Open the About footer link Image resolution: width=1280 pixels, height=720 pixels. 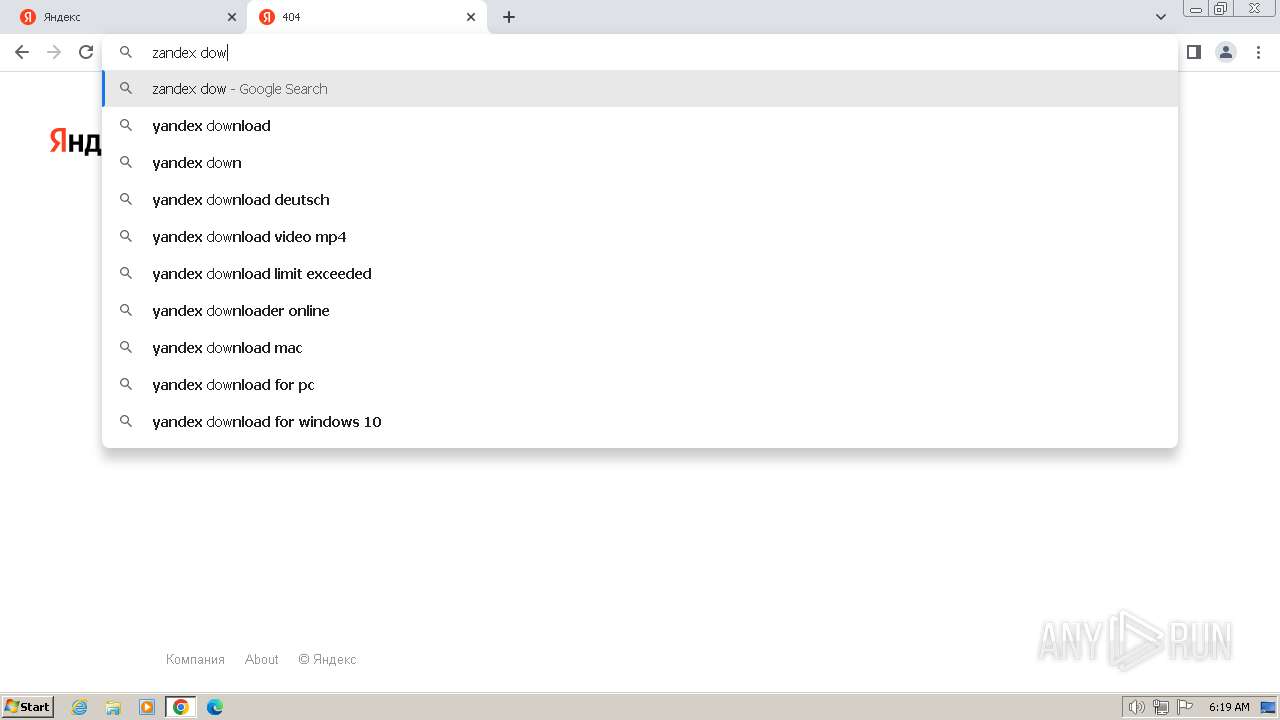(x=262, y=659)
